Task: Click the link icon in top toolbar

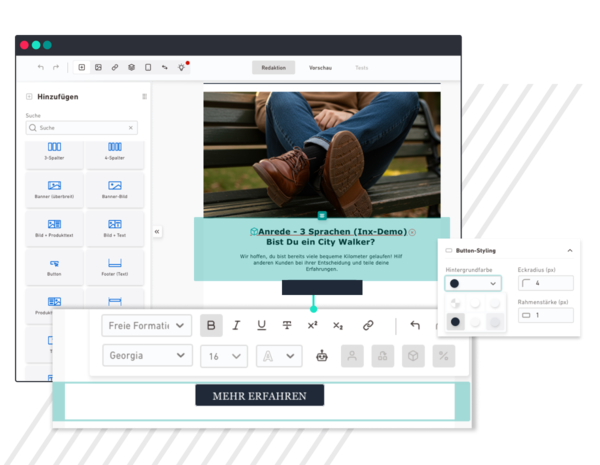Action: click(115, 67)
